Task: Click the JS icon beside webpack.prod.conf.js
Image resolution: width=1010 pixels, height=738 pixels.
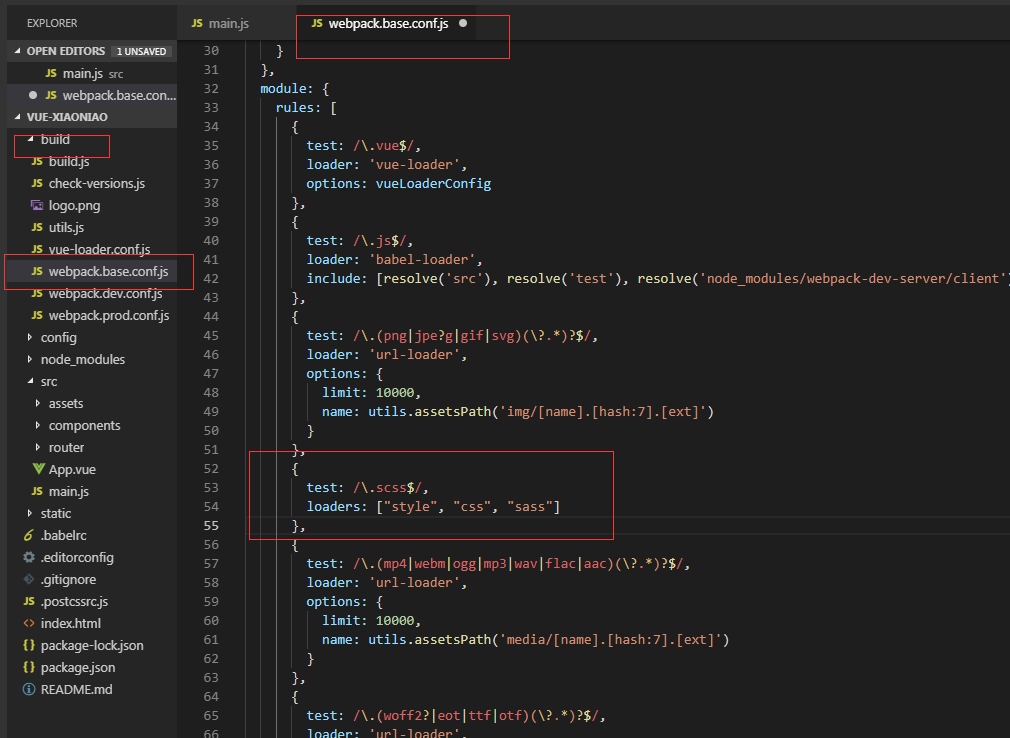Action: pos(37,316)
